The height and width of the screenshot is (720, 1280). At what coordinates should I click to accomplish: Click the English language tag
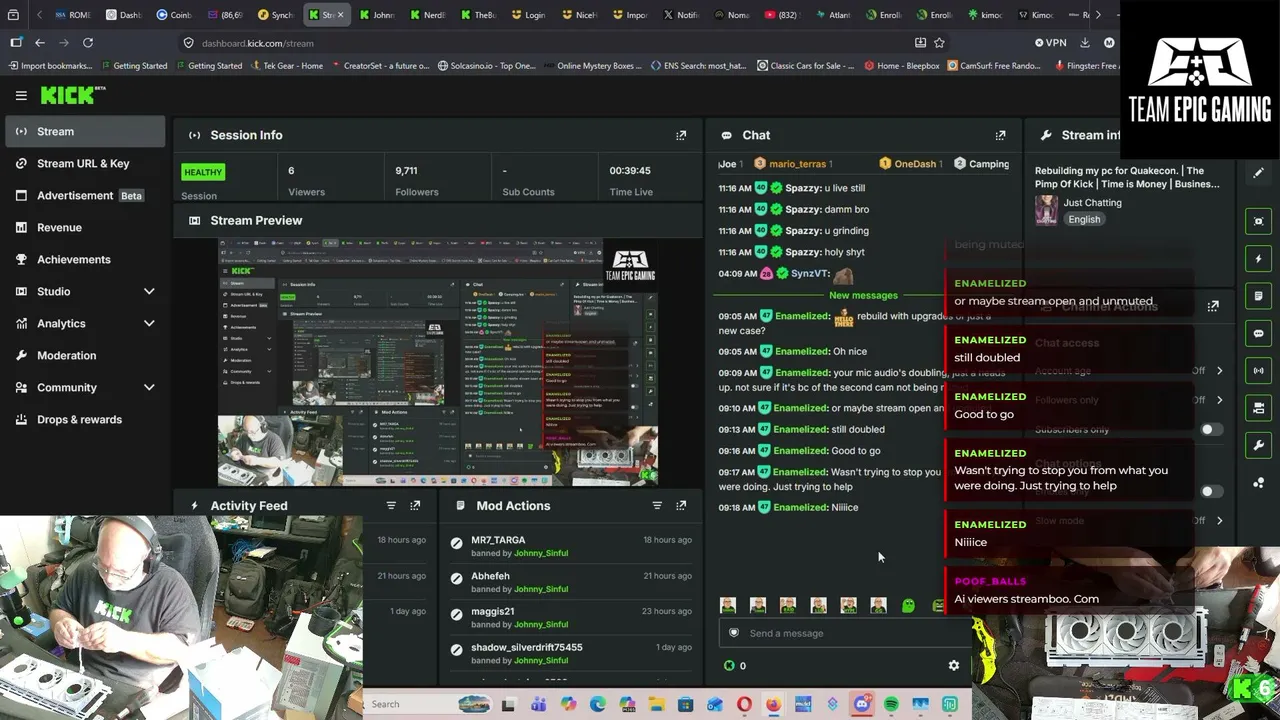click(x=1084, y=219)
